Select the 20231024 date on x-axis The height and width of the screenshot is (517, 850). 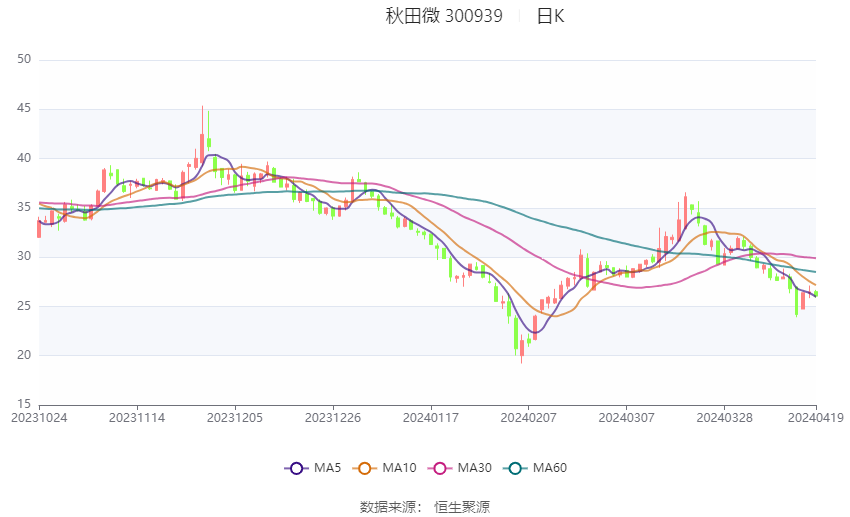tap(39, 416)
